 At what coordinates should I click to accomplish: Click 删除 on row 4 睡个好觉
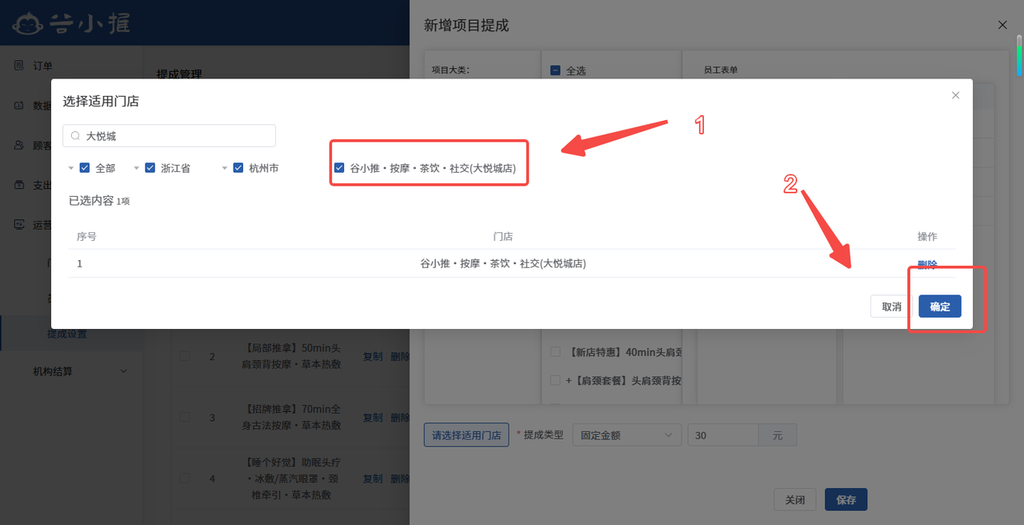400,479
